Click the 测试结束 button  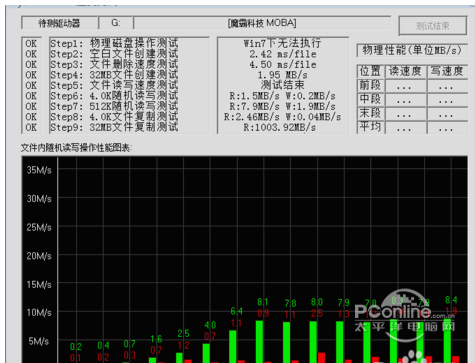433,26
